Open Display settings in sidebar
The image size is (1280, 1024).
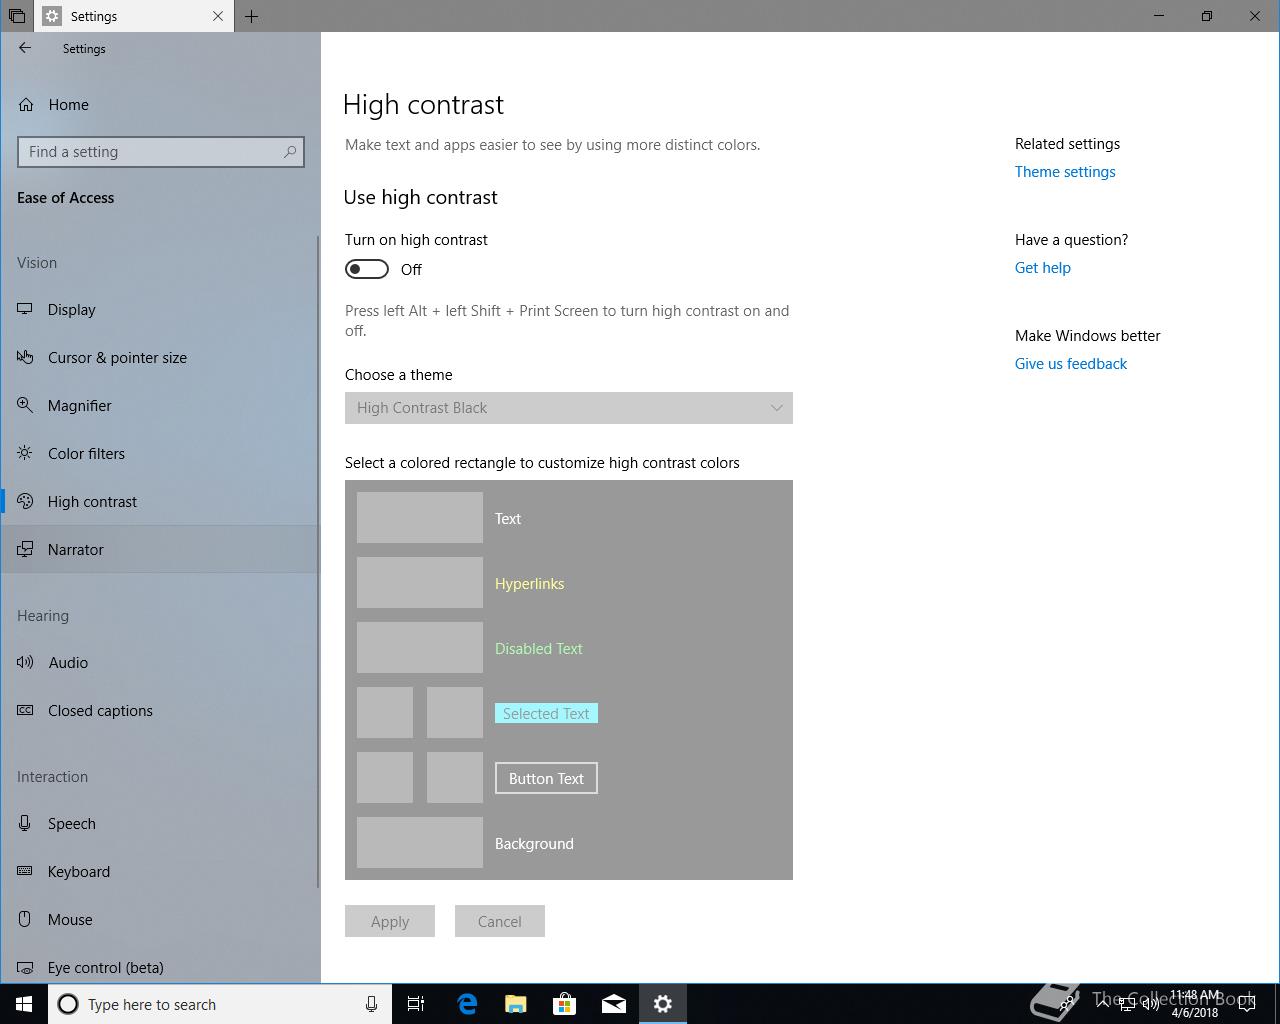click(x=160, y=309)
